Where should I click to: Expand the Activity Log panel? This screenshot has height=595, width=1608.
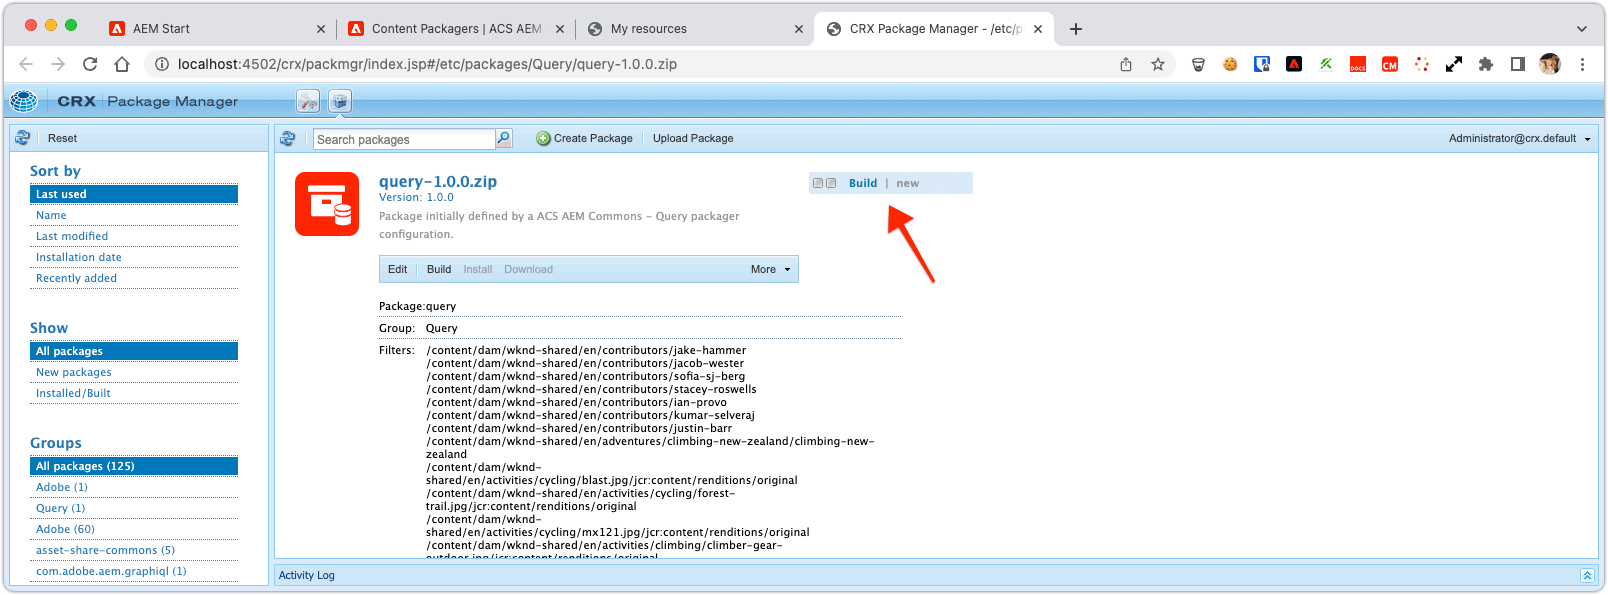[1587, 575]
